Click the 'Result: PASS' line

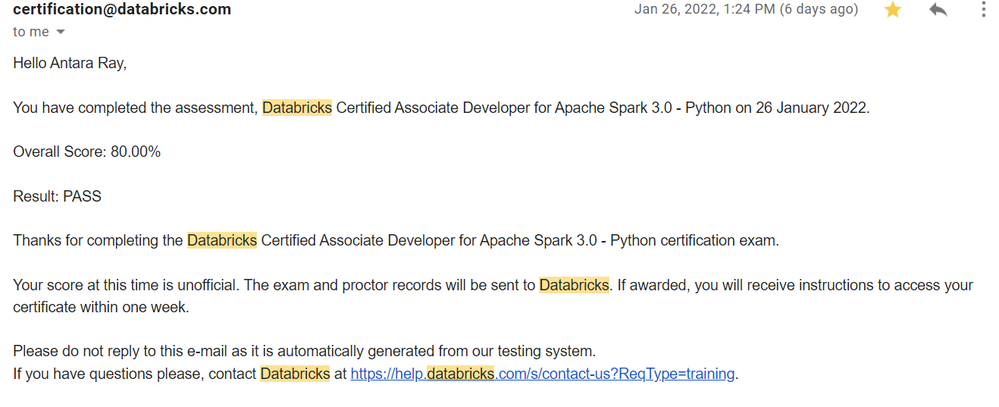click(x=57, y=196)
